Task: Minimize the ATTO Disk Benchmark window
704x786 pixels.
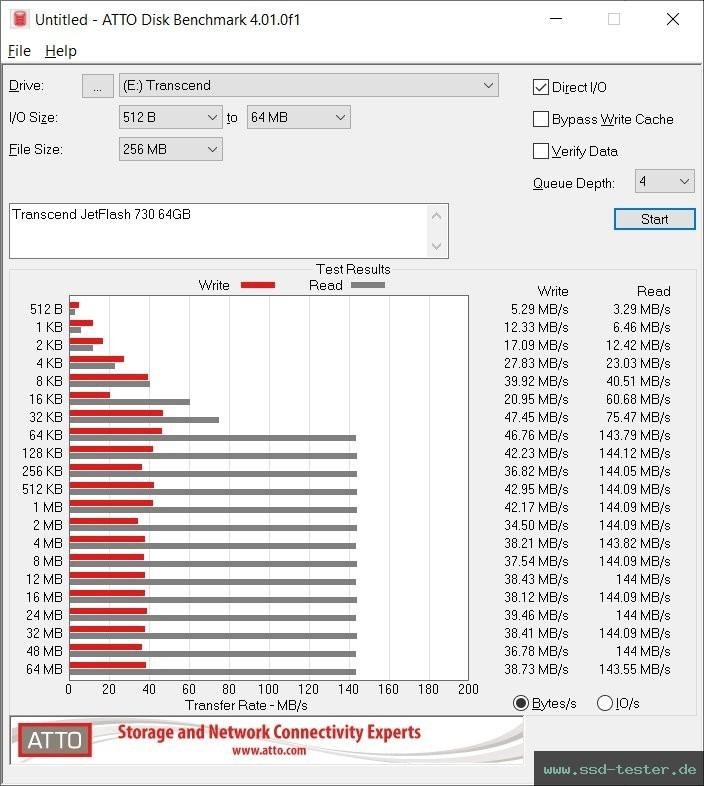Action: coord(556,19)
